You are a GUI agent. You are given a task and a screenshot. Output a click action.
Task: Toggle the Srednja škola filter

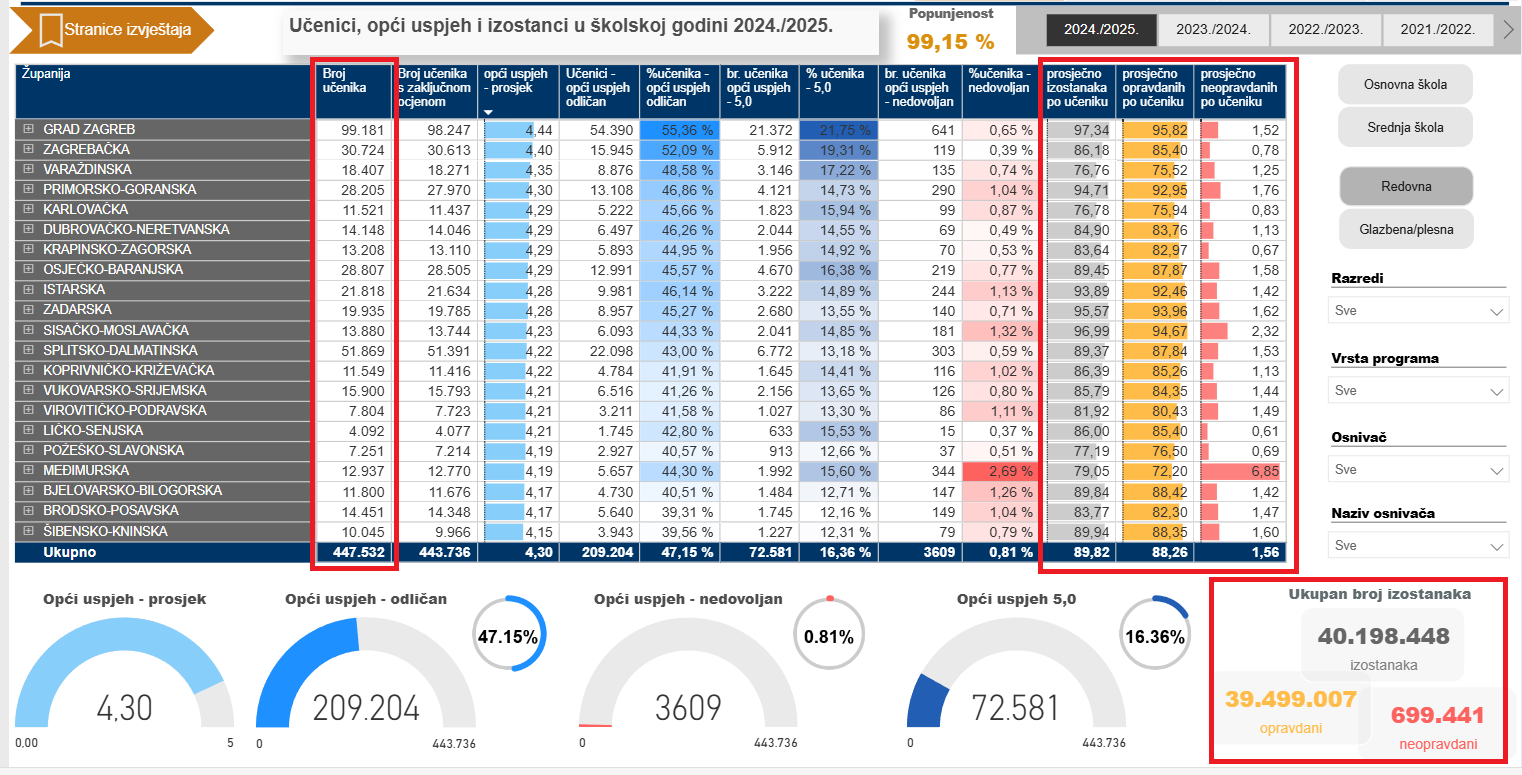pyautogui.click(x=1405, y=127)
